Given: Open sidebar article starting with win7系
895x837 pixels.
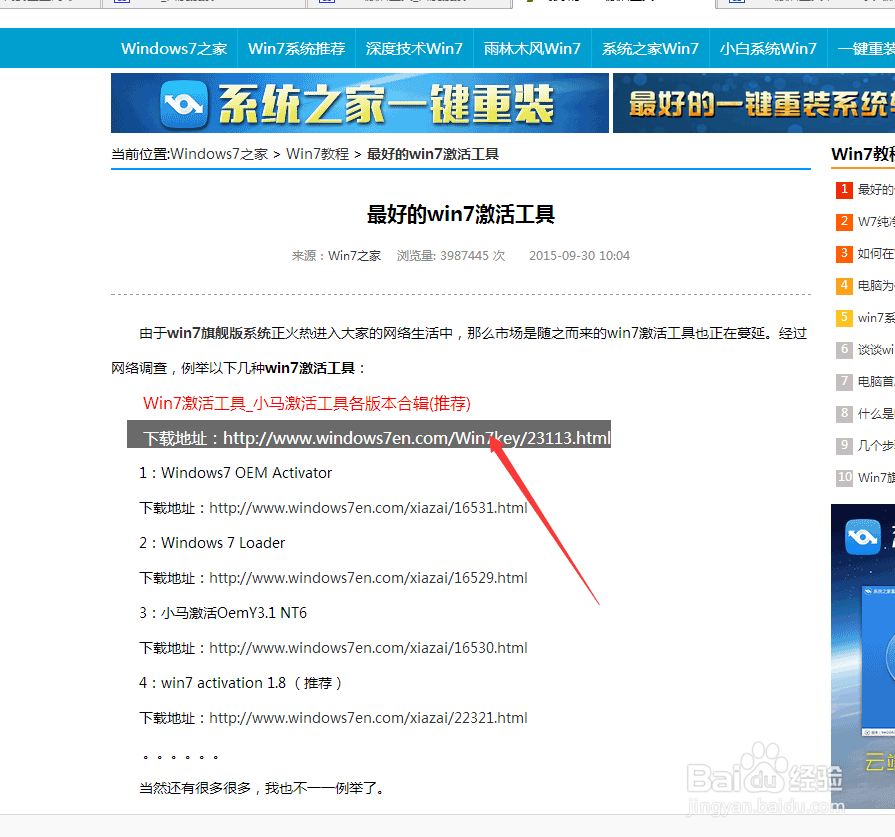Looking at the screenshot, I should click(876, 317).
